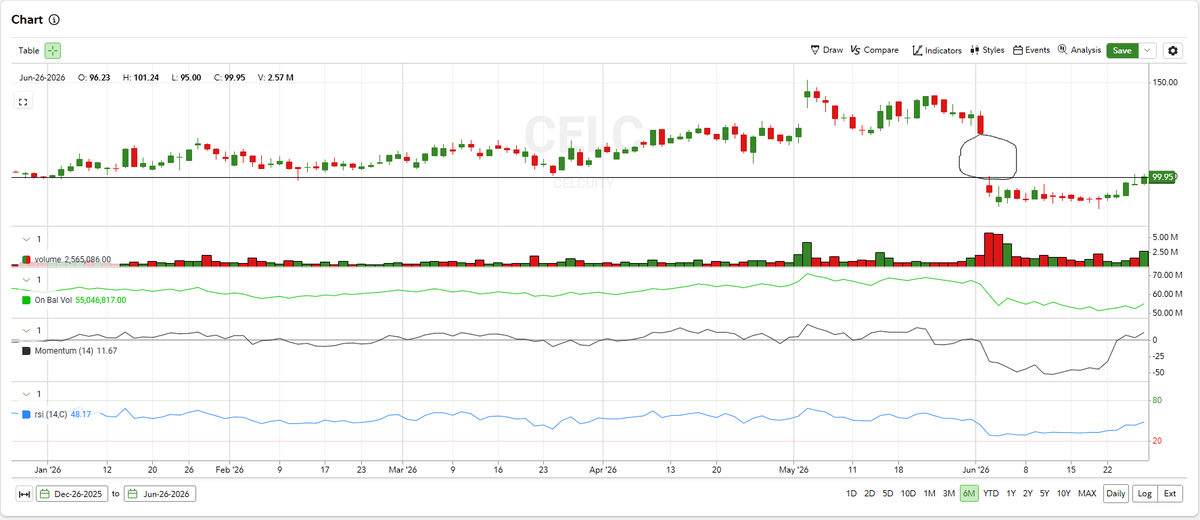Toggle Log scale
This screenshot has height=520, width=1200.
point(1144,494)
